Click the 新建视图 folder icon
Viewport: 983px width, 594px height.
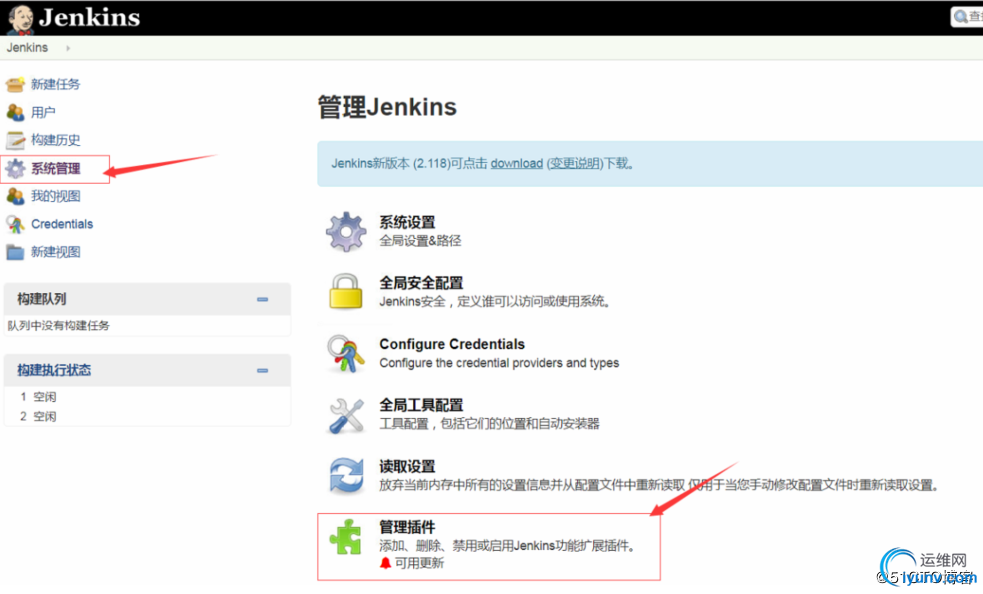(x=16, y=252)
